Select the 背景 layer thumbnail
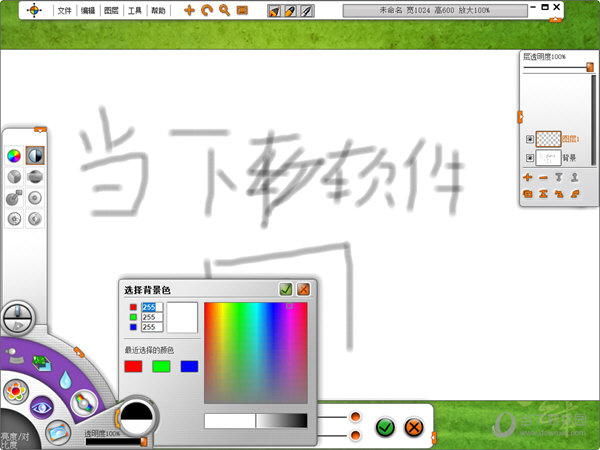Screen dimensions: 600x450 click(x=548, y=158)
